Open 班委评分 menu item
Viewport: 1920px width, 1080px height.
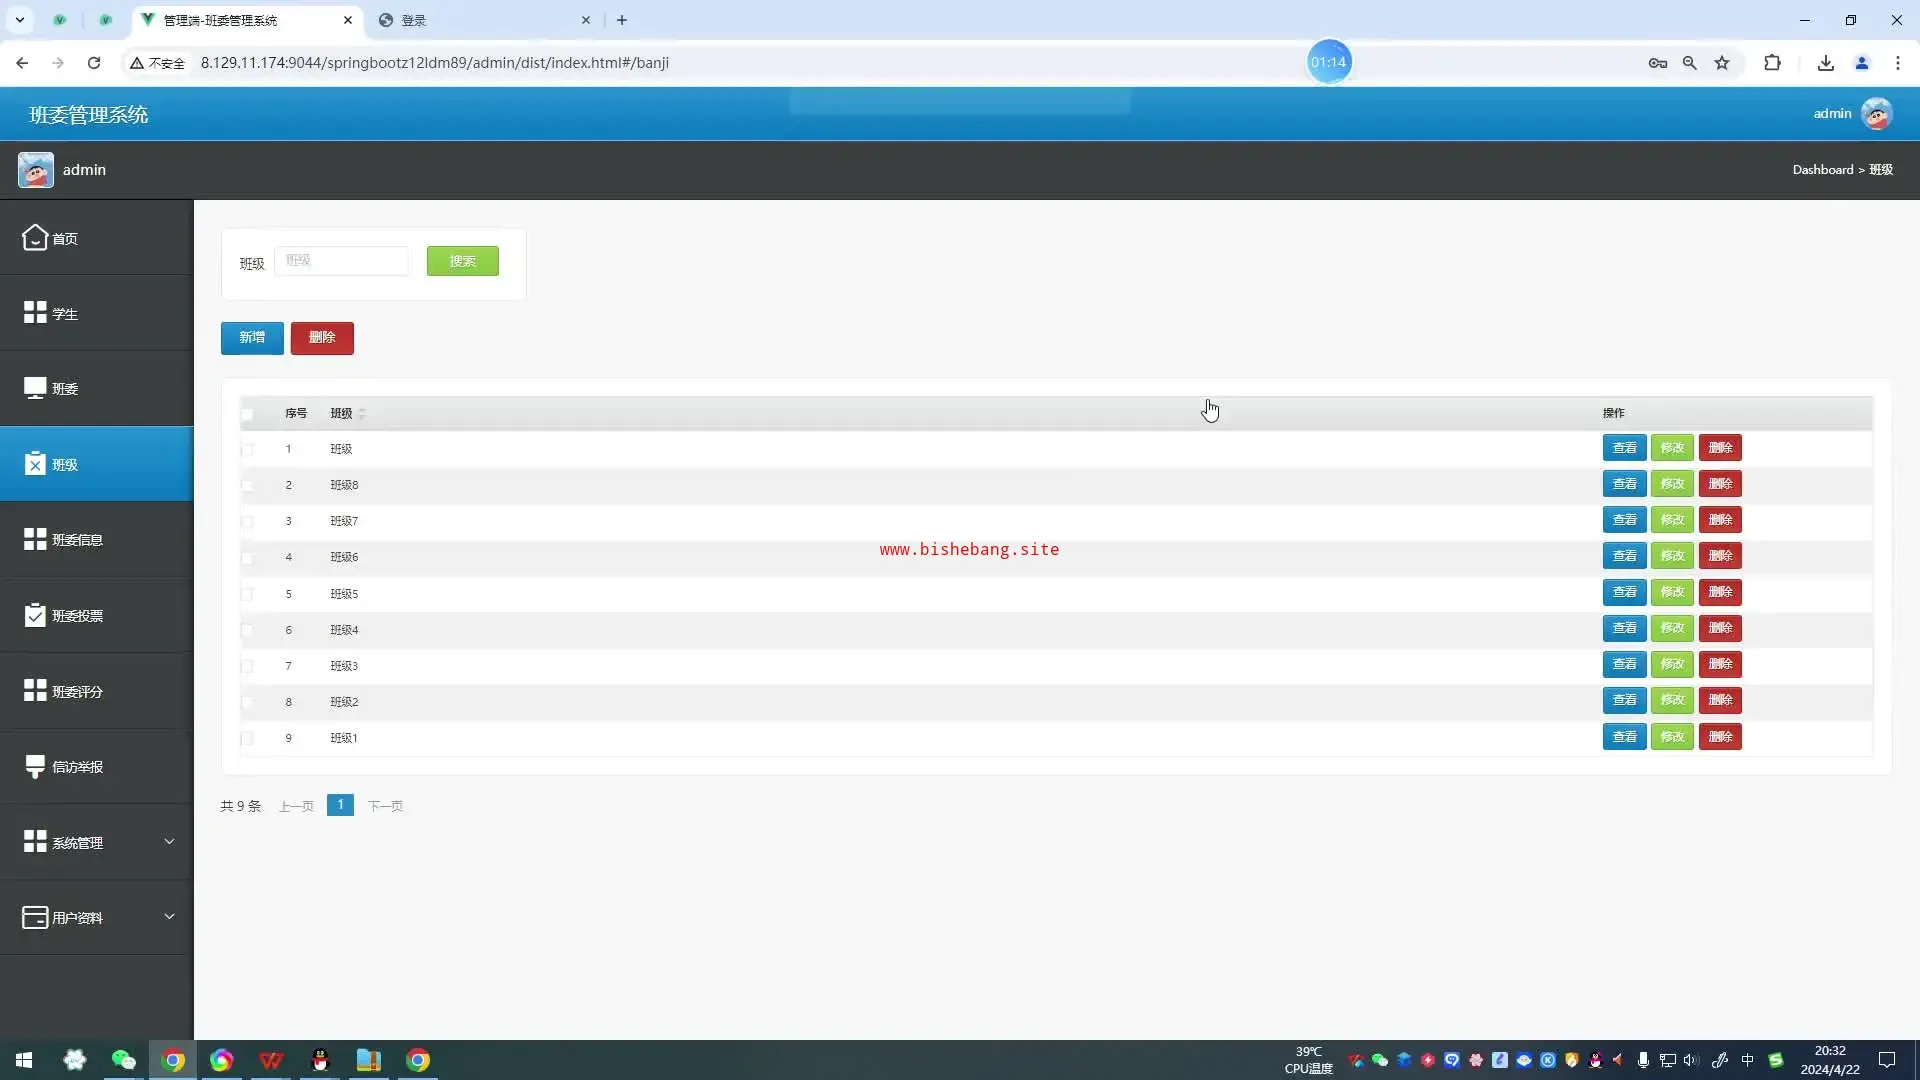coord(77,691)
